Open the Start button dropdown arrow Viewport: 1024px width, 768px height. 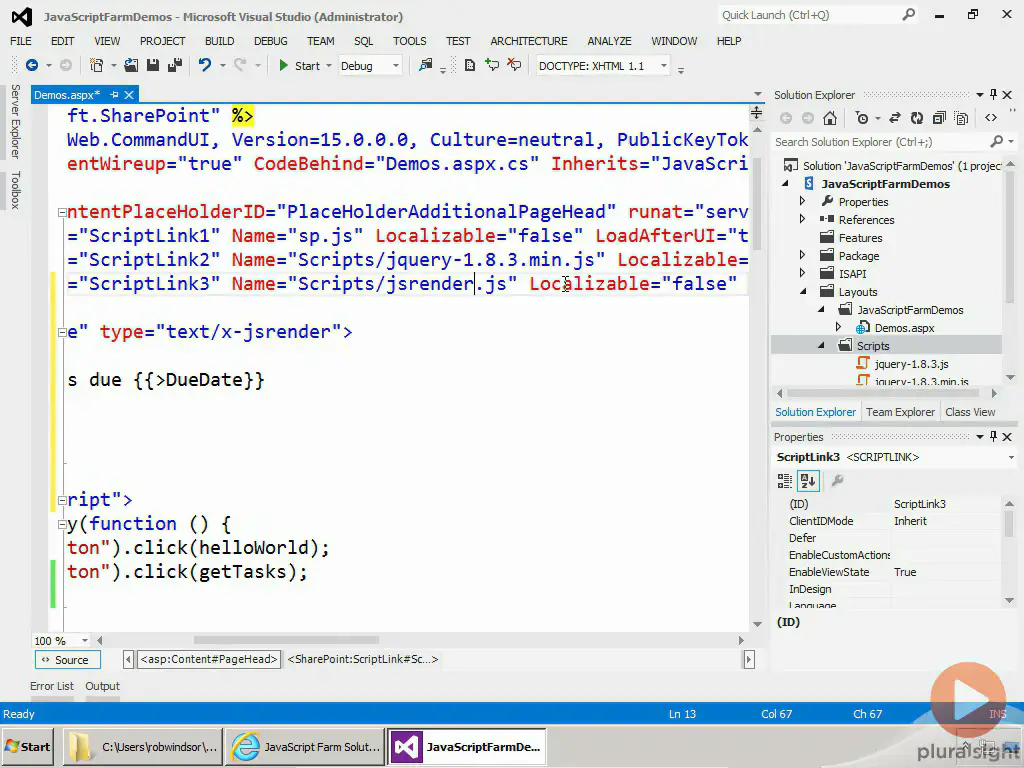pyautogui.click(x=328, y=66)
